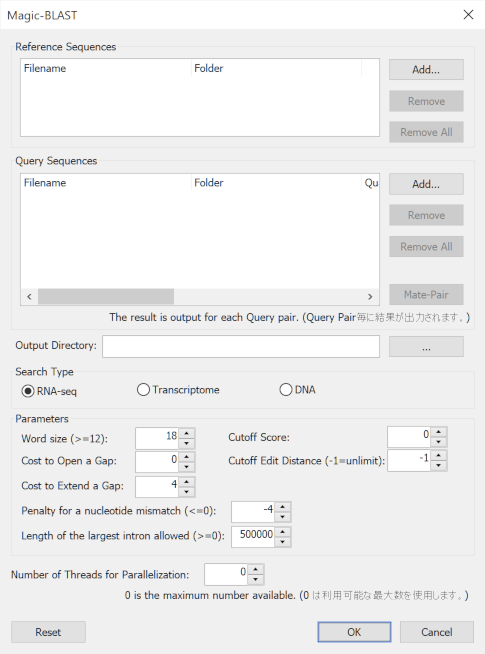
Task: Decrease Cutoff Score value
Action: [x=438, y=442]
